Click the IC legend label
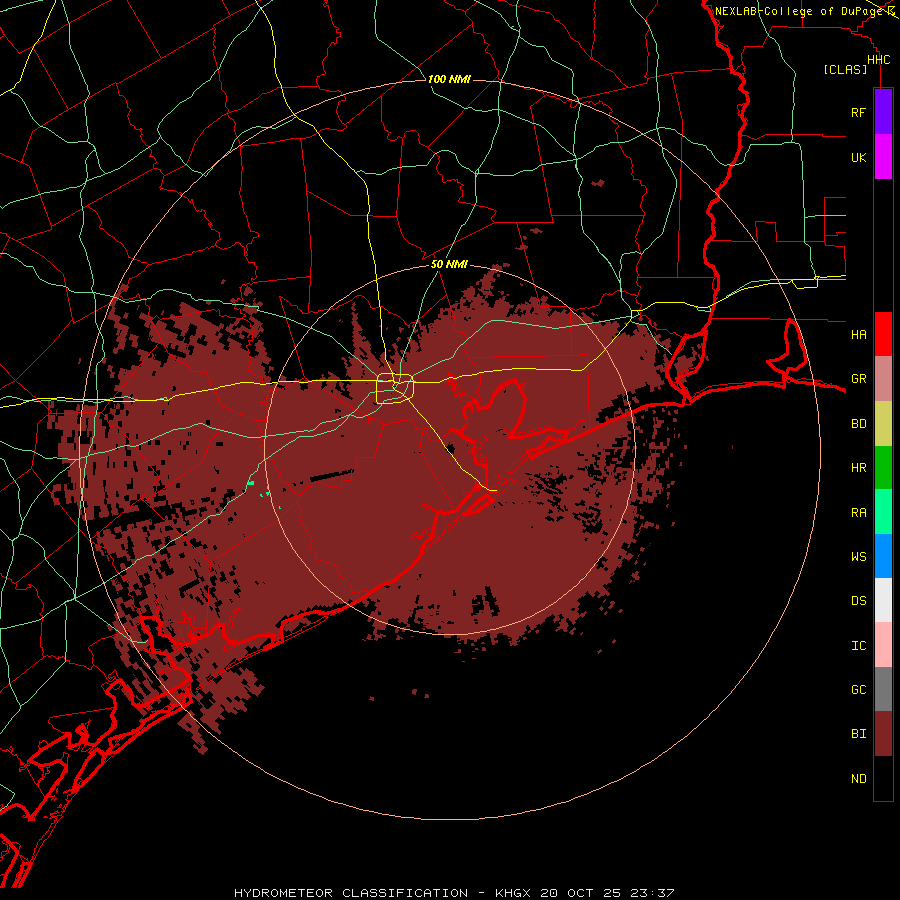Image resolution: width=900 pixels, height=900 pixels. [859, 645]
